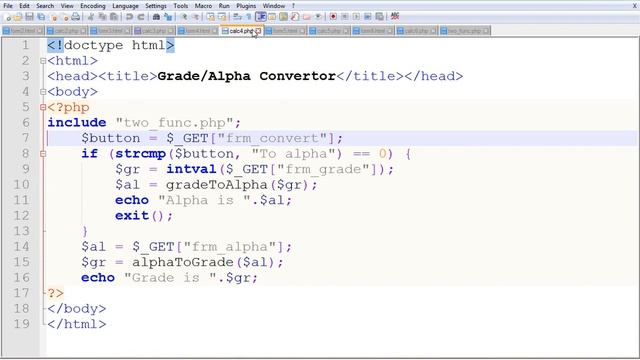Open the Document Map toolbar icon

tap(283, 17)
